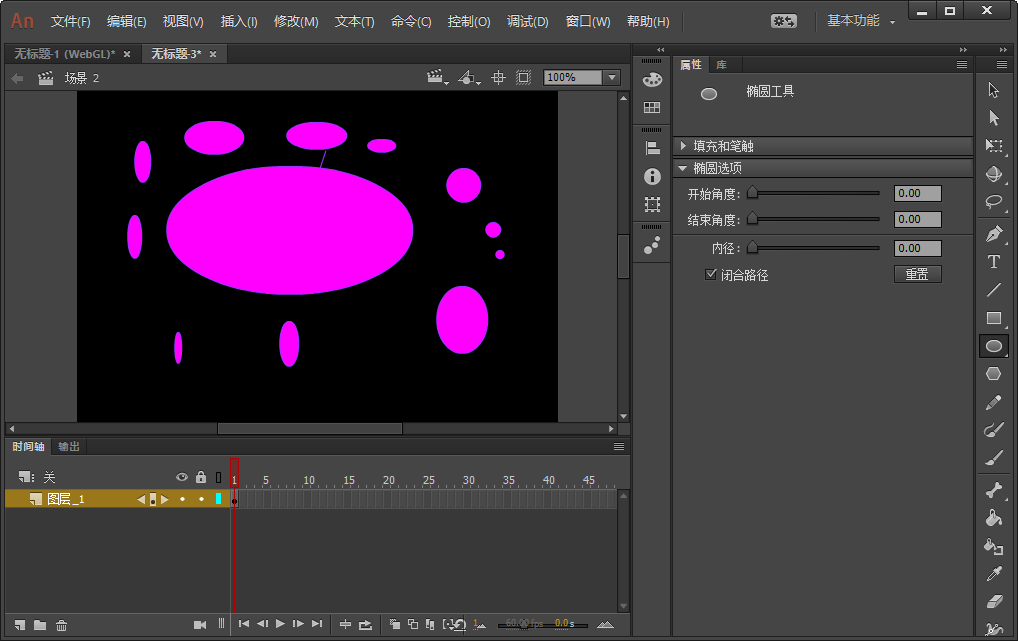Expand the 填充和笔触 section

[x=683, y=145]
